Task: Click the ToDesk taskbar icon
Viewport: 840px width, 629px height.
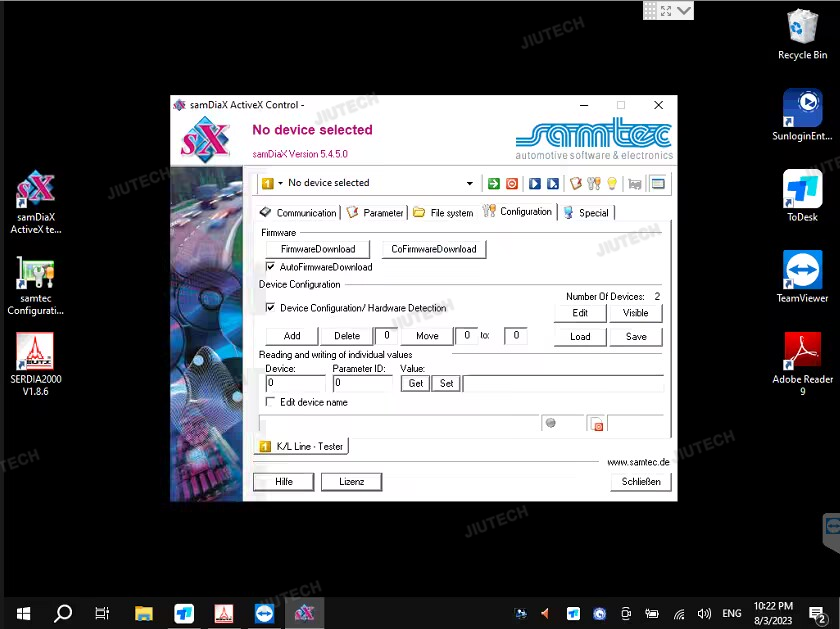Action: [x=184, y=613]
